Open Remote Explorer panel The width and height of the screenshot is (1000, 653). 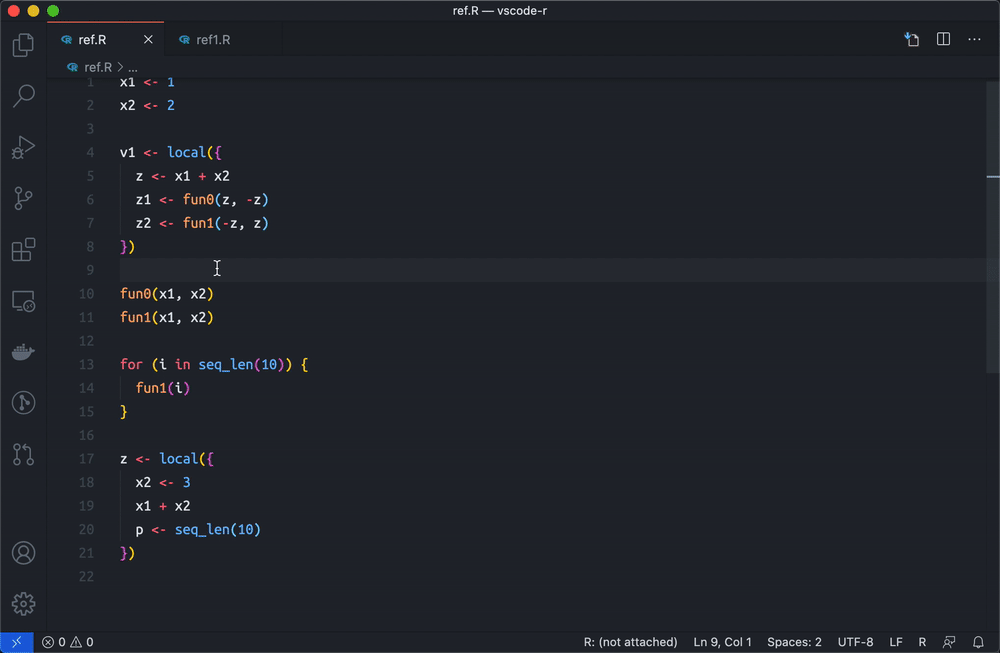(x=23, y=300)
